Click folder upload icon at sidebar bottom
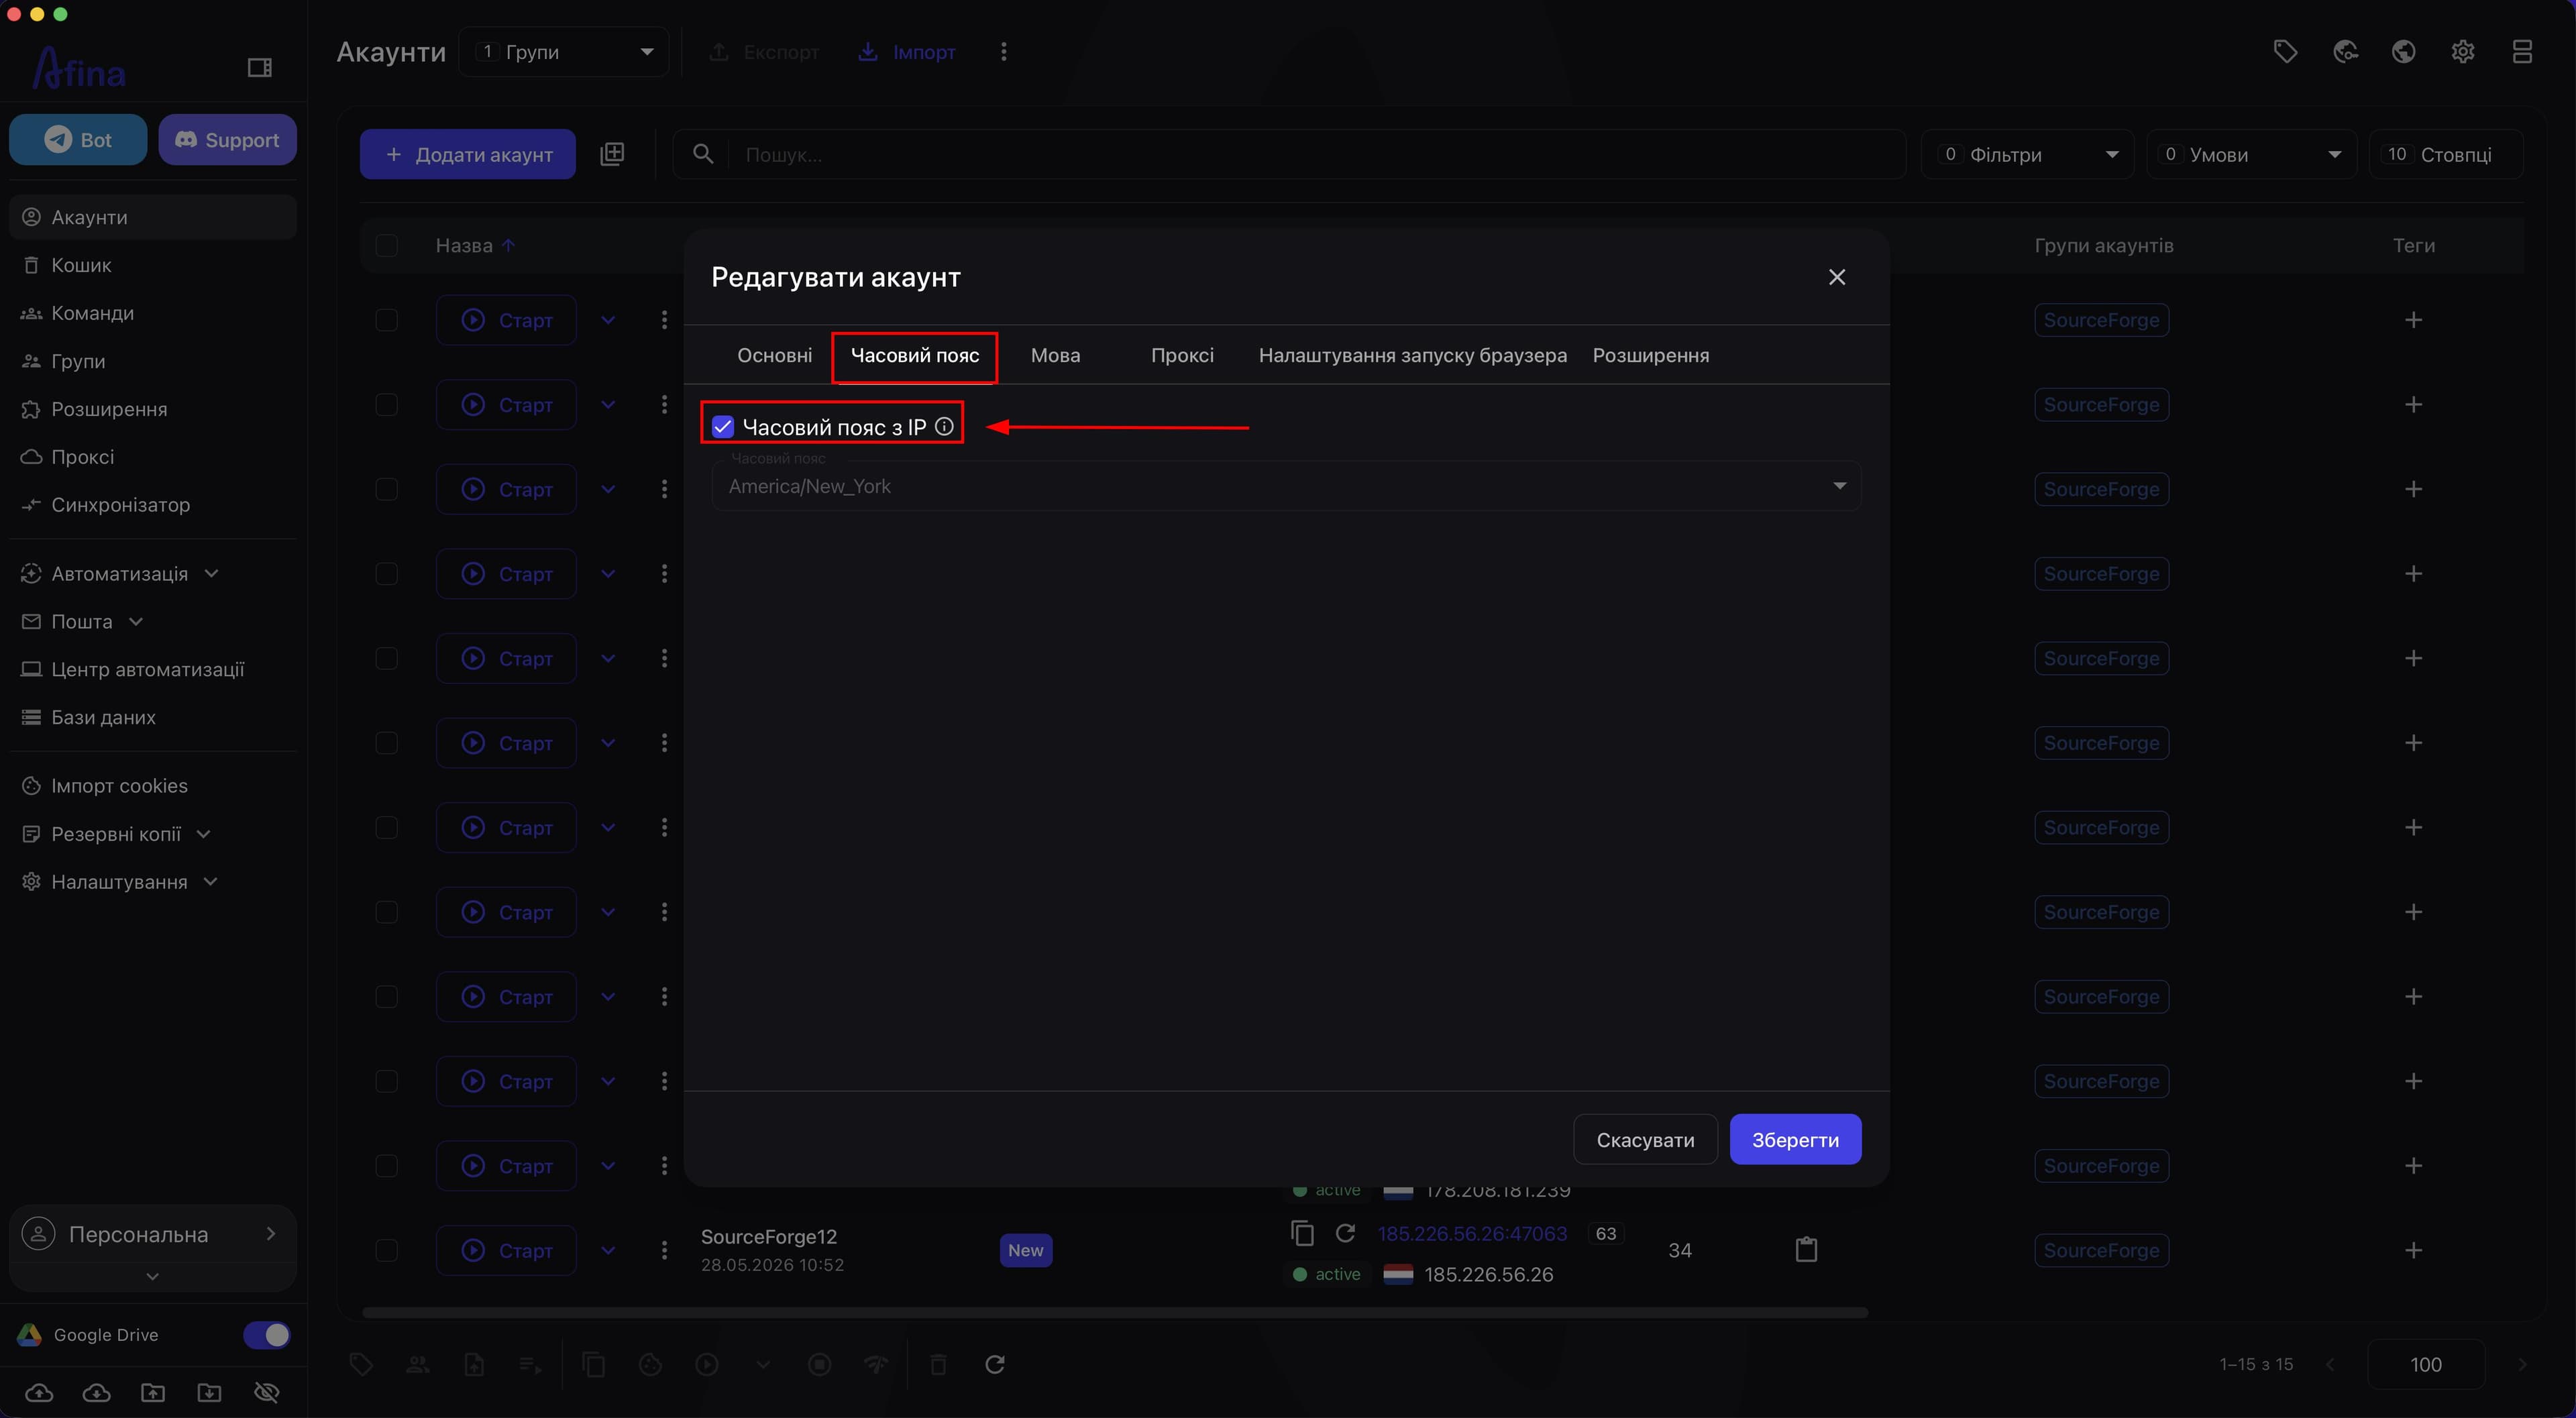Image resolution: width=2576 pixels, height=1418 pixels. 153,1393
